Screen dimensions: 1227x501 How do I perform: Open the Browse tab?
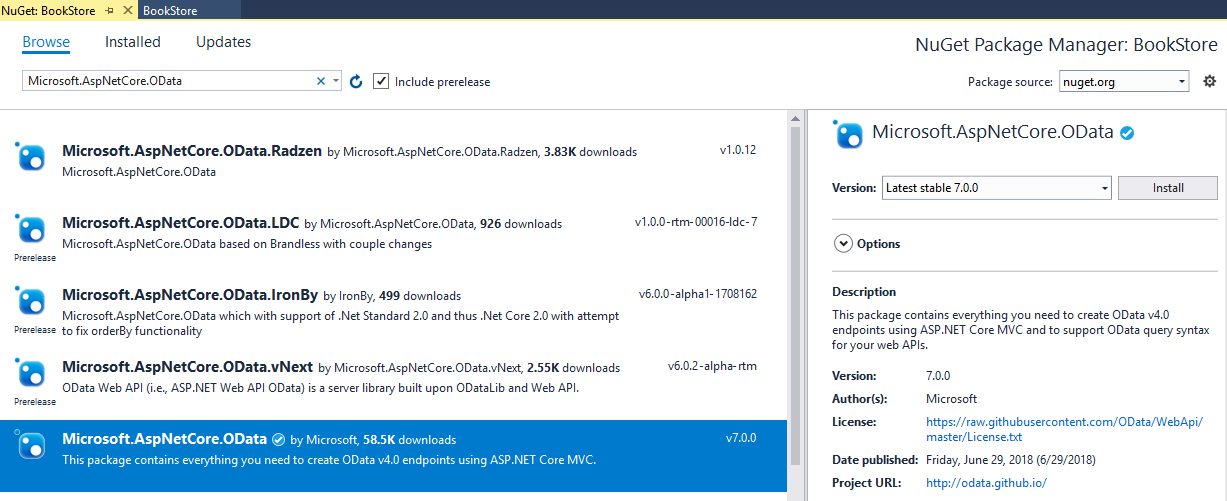coord(46,42)
